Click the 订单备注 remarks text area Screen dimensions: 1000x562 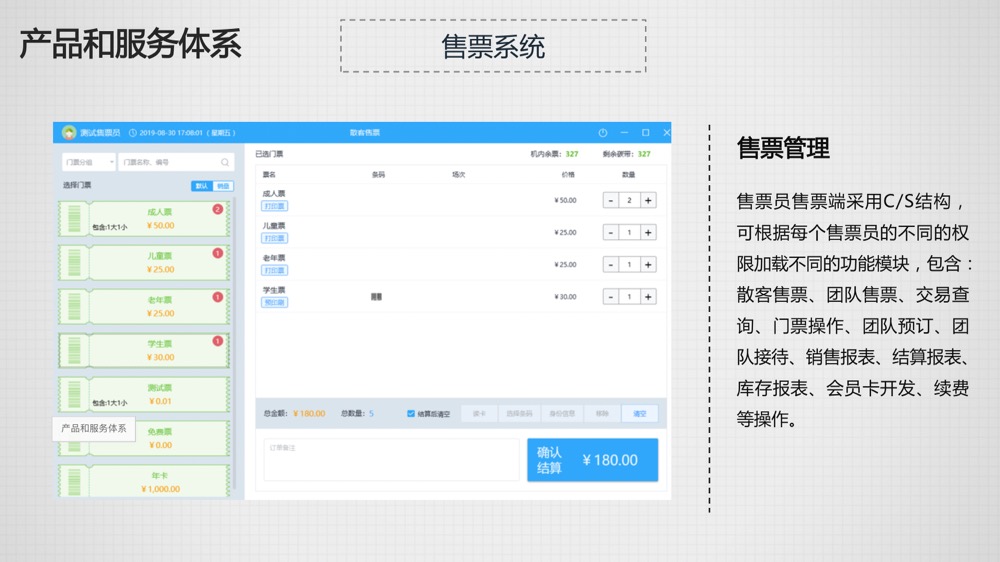[x=391, y=459]
